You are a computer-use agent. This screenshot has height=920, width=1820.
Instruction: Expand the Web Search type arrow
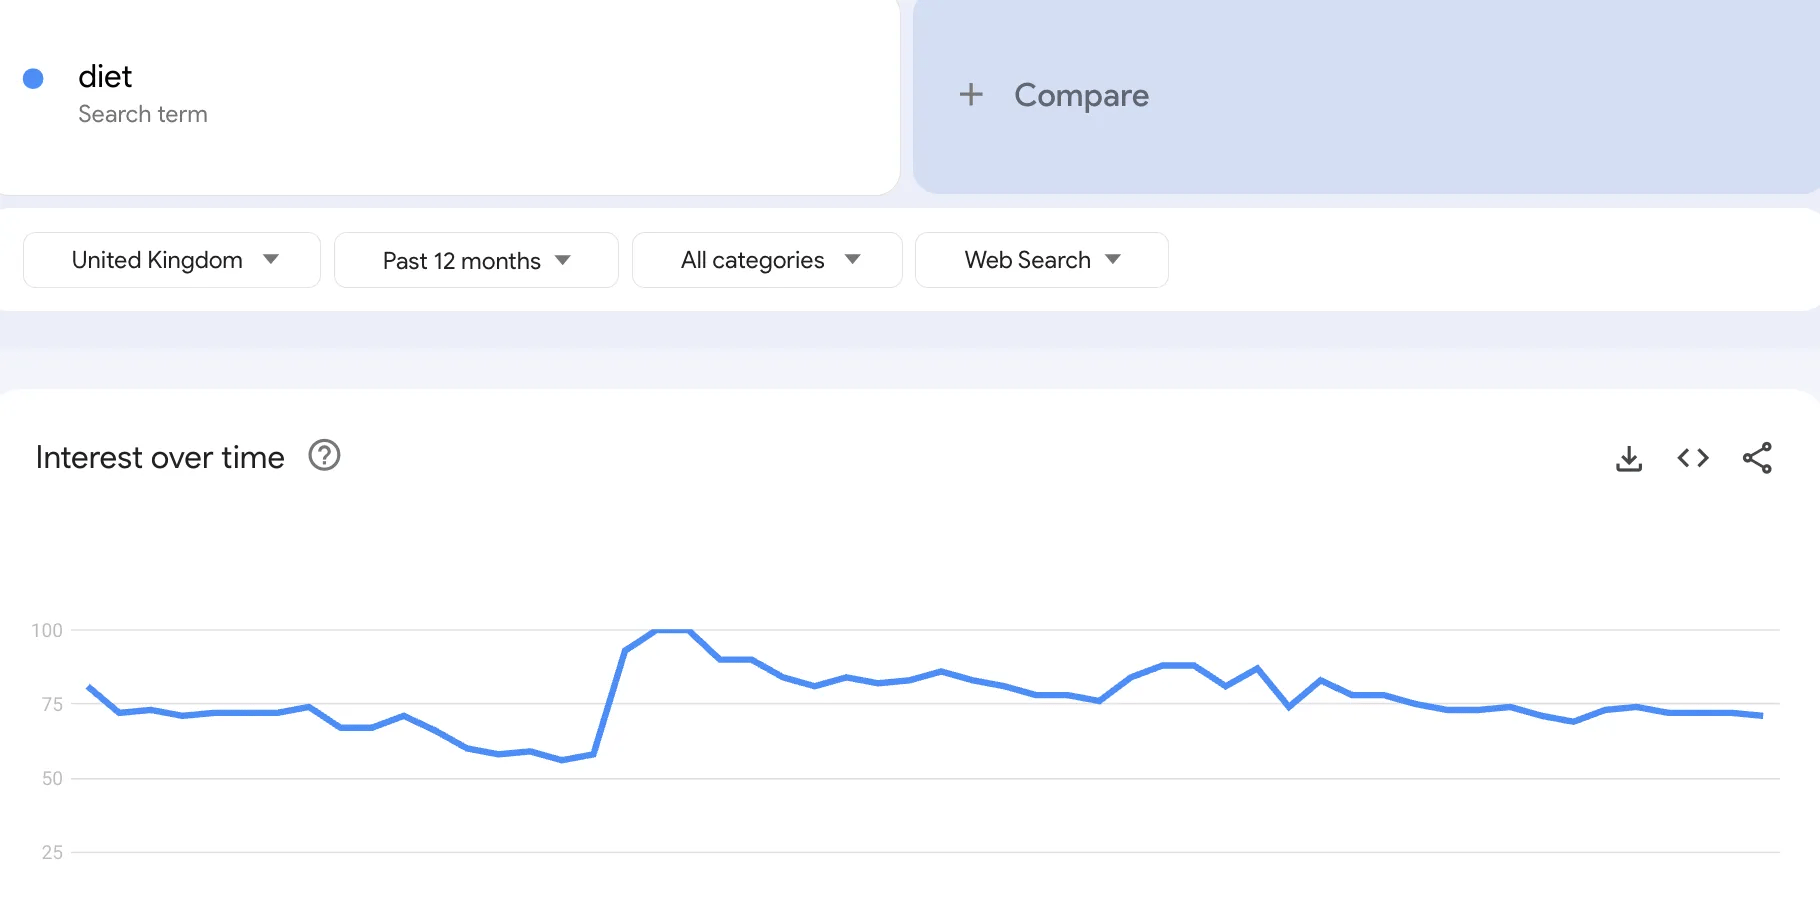coord(1113,259)
